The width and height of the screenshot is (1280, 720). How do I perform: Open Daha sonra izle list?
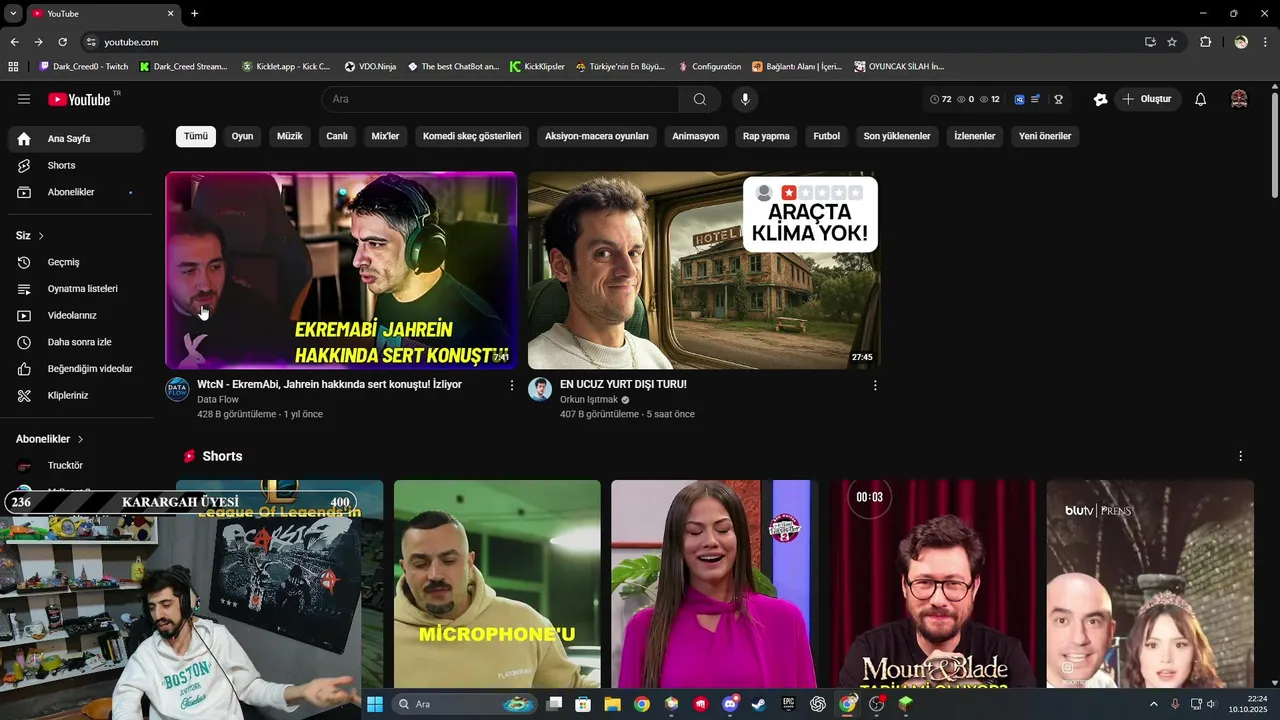76,342
